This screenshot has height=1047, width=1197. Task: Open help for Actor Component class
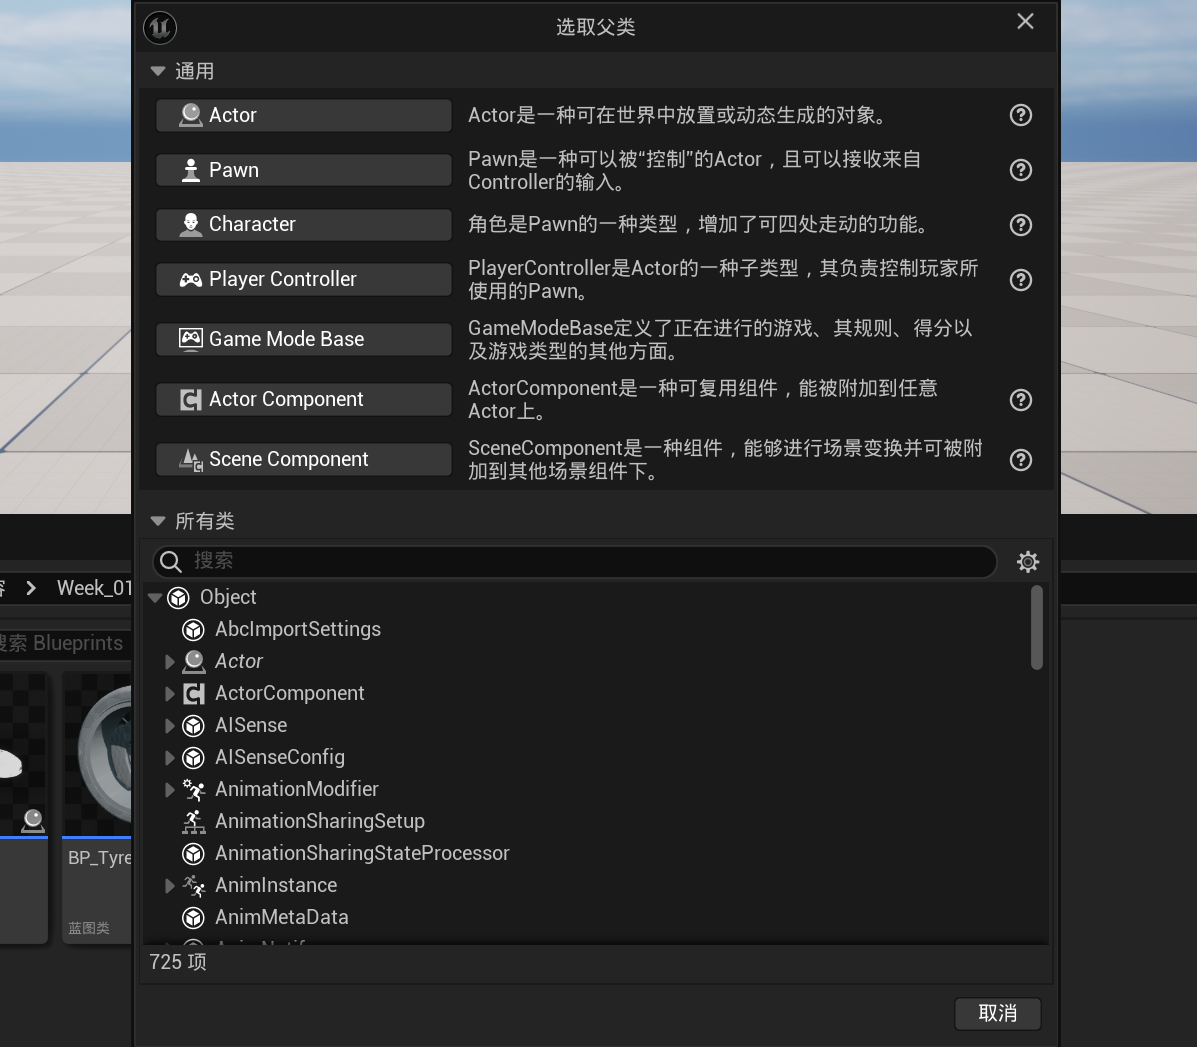(x=1021, y=400)
